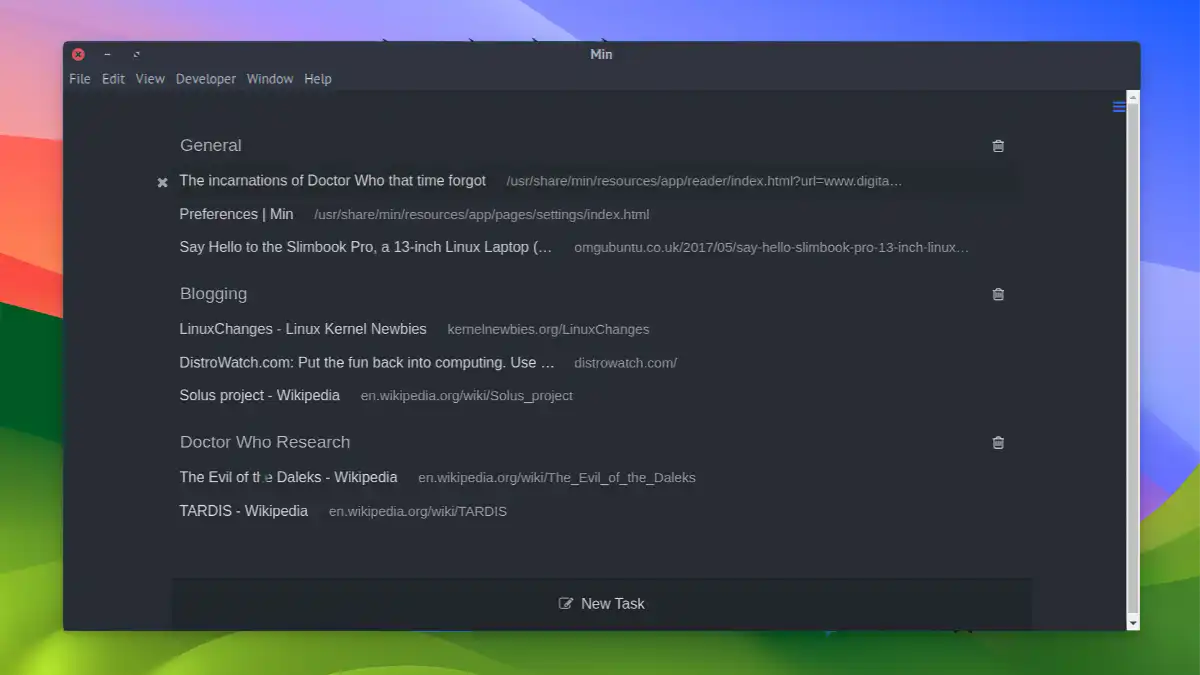
Task: Open The Evil of the Daleks tab
Action: point(288,477)
